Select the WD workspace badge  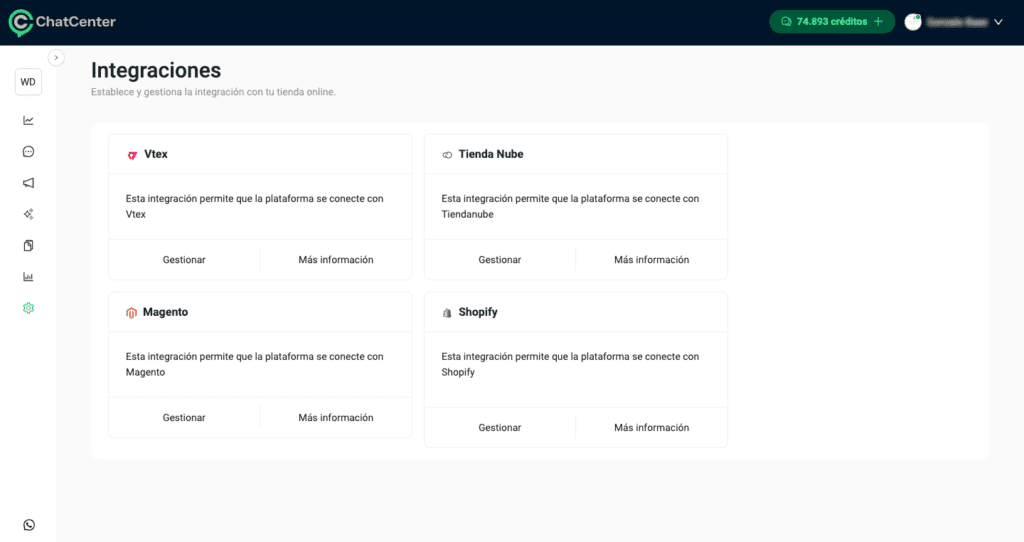tap(28, 82)
